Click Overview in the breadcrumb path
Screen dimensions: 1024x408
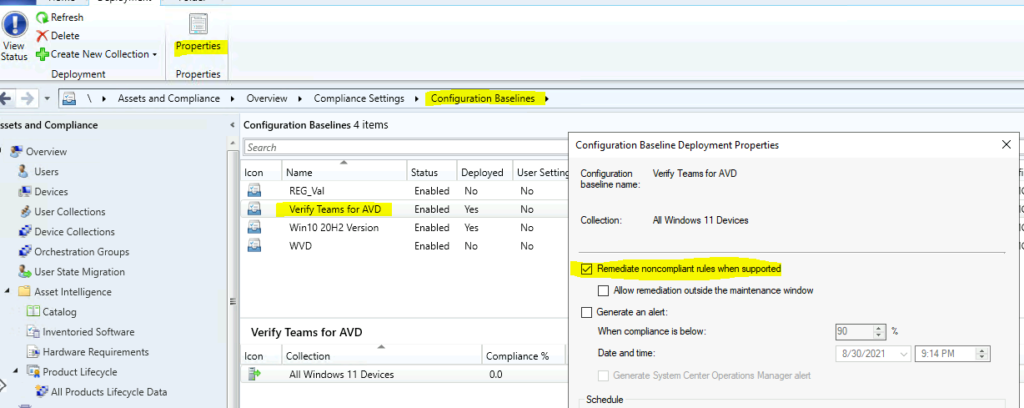click(x=266, y=99)
